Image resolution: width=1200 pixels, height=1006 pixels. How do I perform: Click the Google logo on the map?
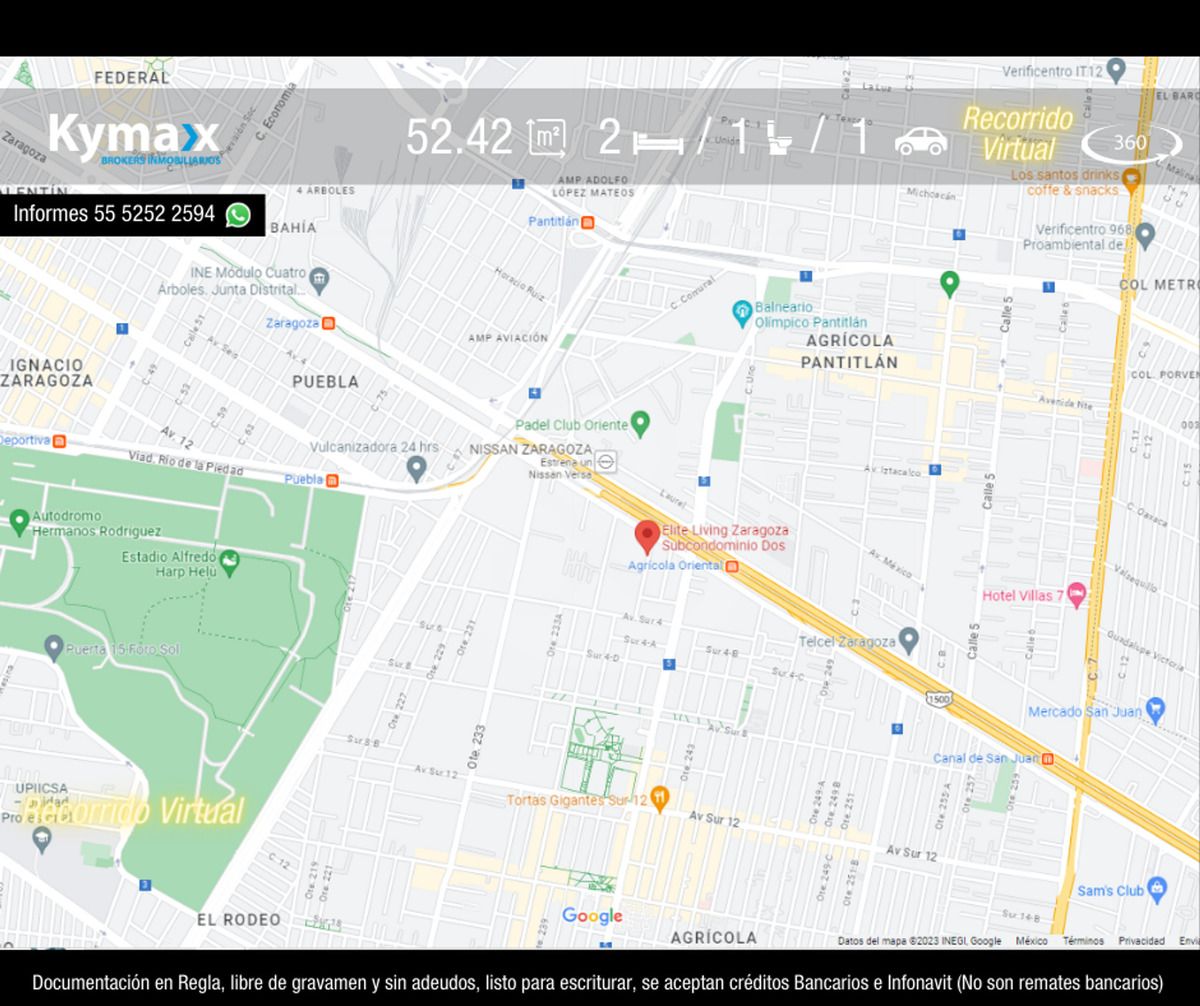point(592,916)
